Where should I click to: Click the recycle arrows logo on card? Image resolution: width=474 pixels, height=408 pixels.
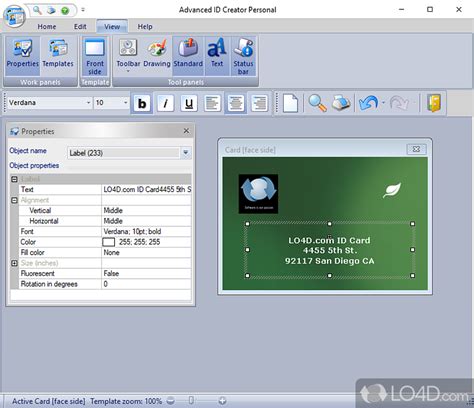click(x=258, y=194)
